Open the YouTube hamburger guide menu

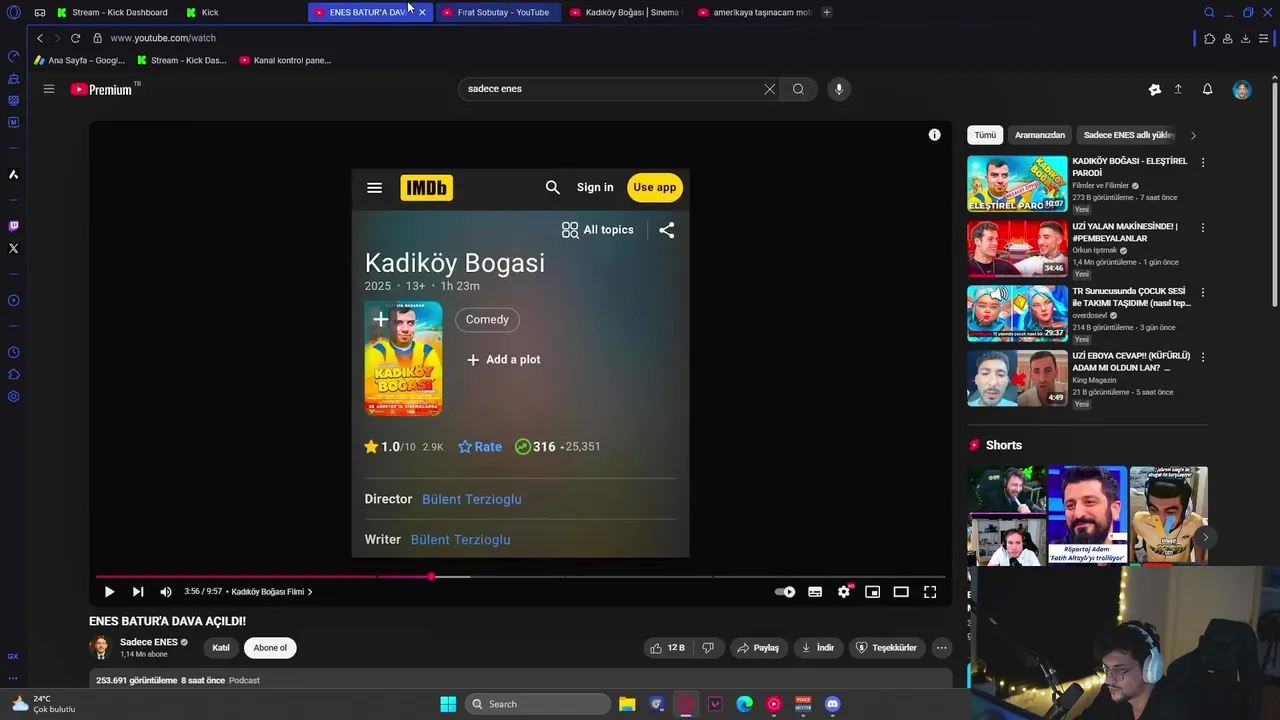[48, 89]
